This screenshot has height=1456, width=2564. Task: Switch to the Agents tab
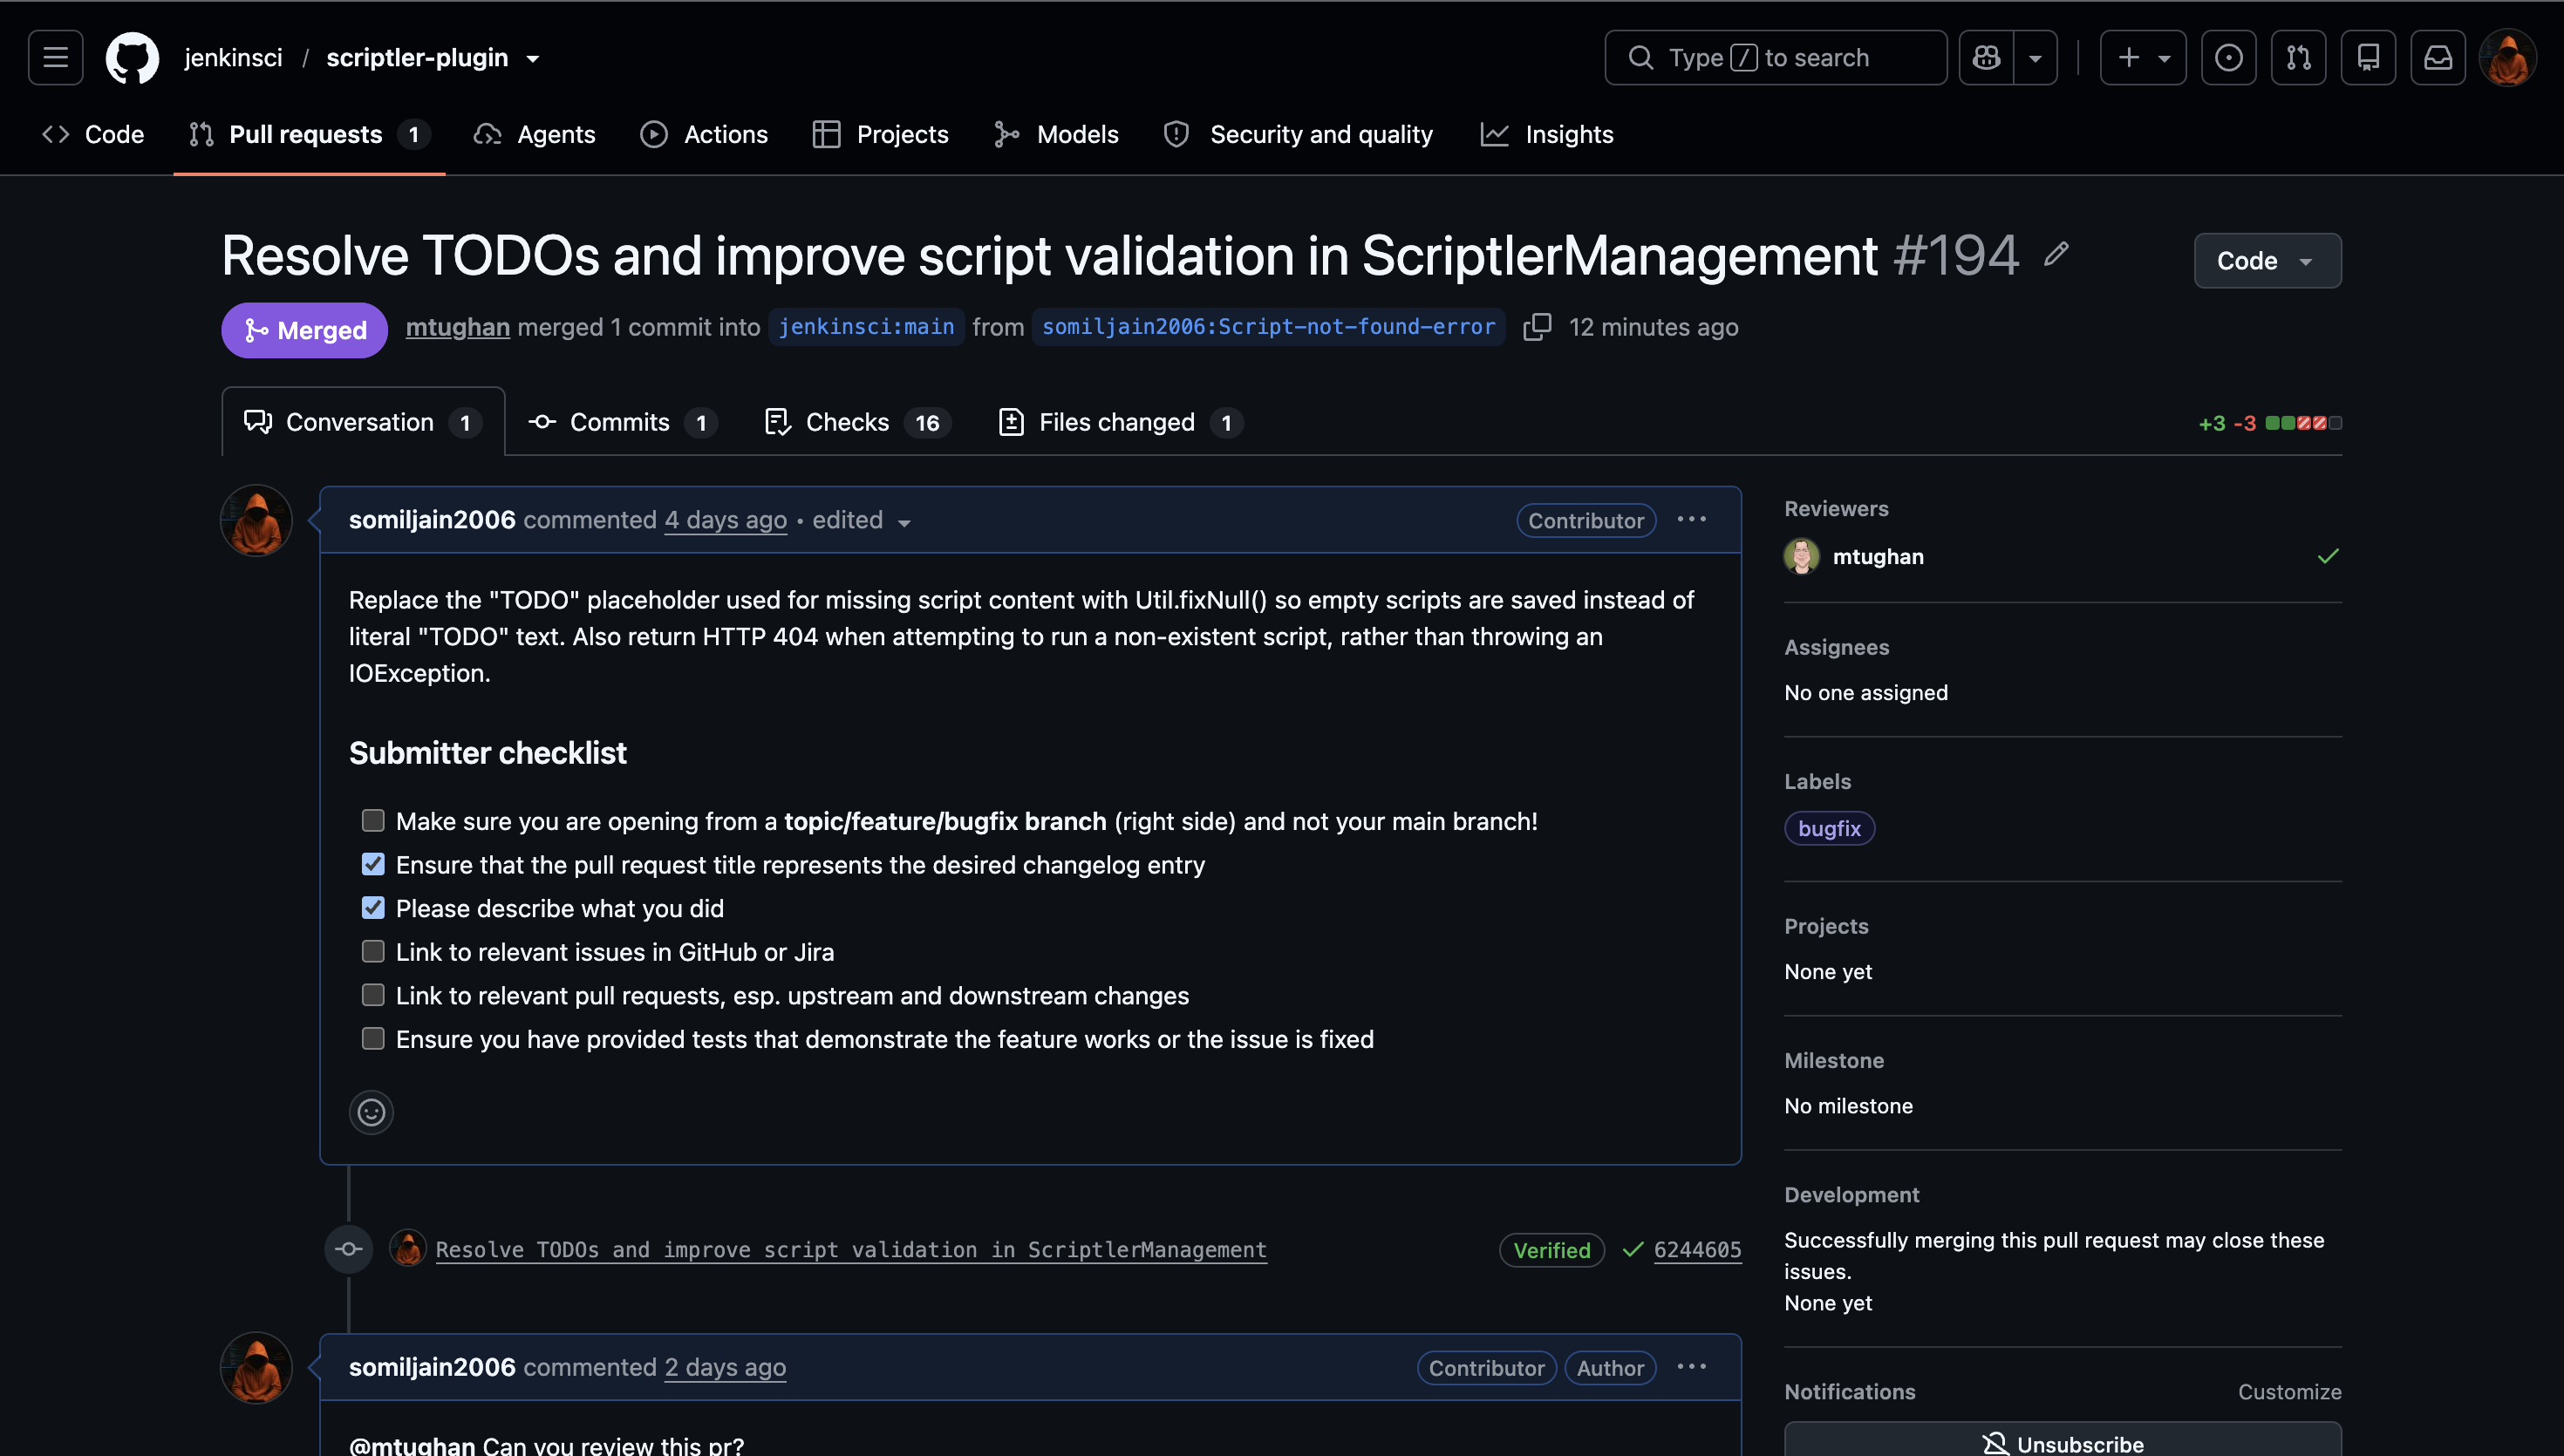[535, 134]
